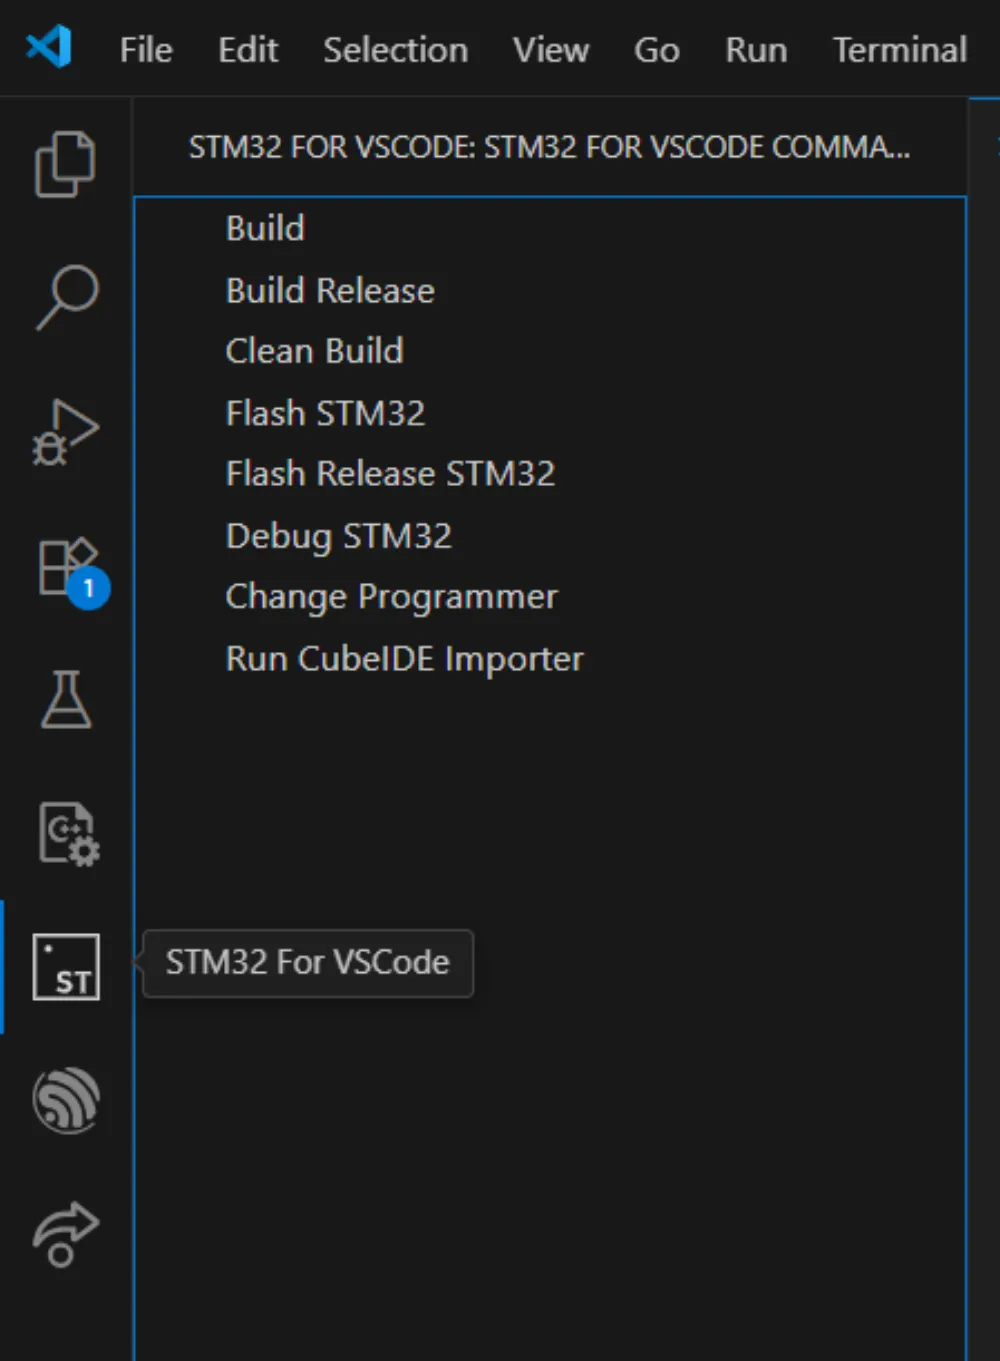
Task: Open the Terminal menu
Action: click(897, 49)
